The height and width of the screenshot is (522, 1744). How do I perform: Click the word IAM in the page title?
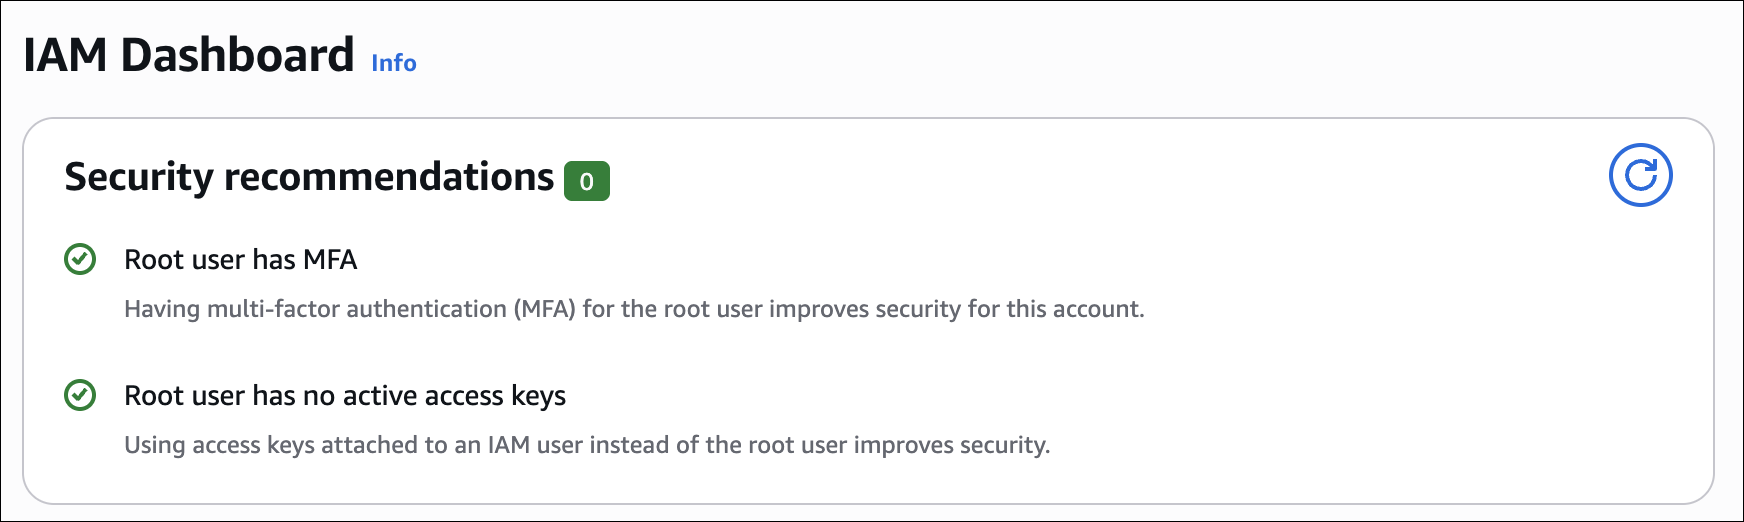(65, 55)
